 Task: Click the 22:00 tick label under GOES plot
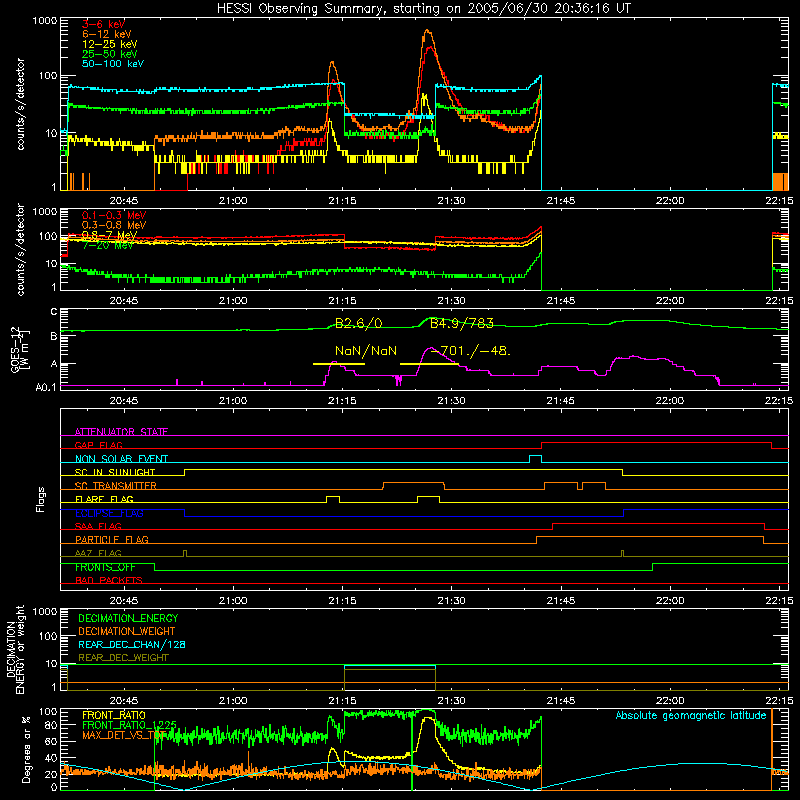669,401
